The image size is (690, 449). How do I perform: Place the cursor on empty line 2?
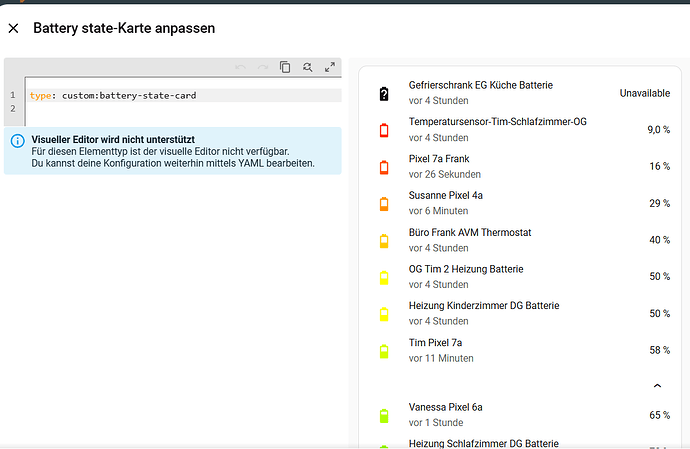click(184, 109)
